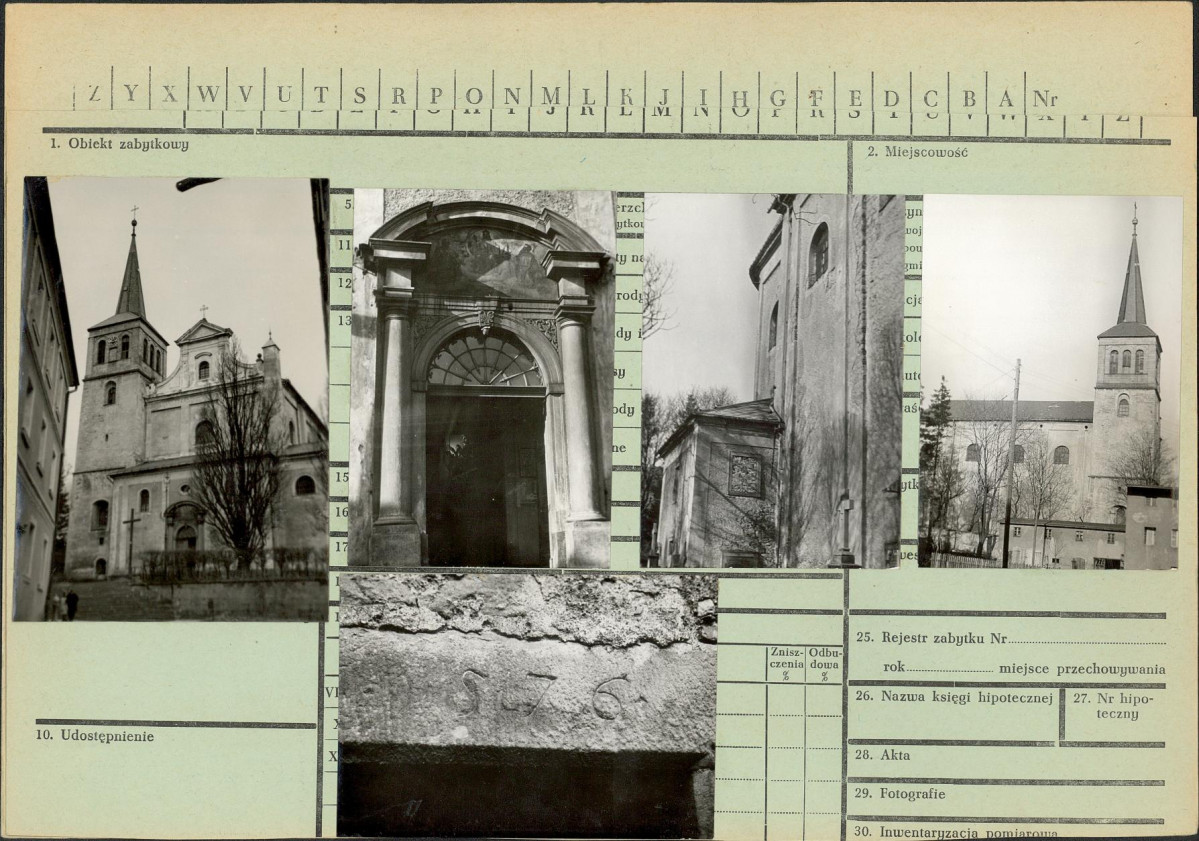Click the index tab labeled M
Screen dimensions: 1199x841
tap(550, 95)
